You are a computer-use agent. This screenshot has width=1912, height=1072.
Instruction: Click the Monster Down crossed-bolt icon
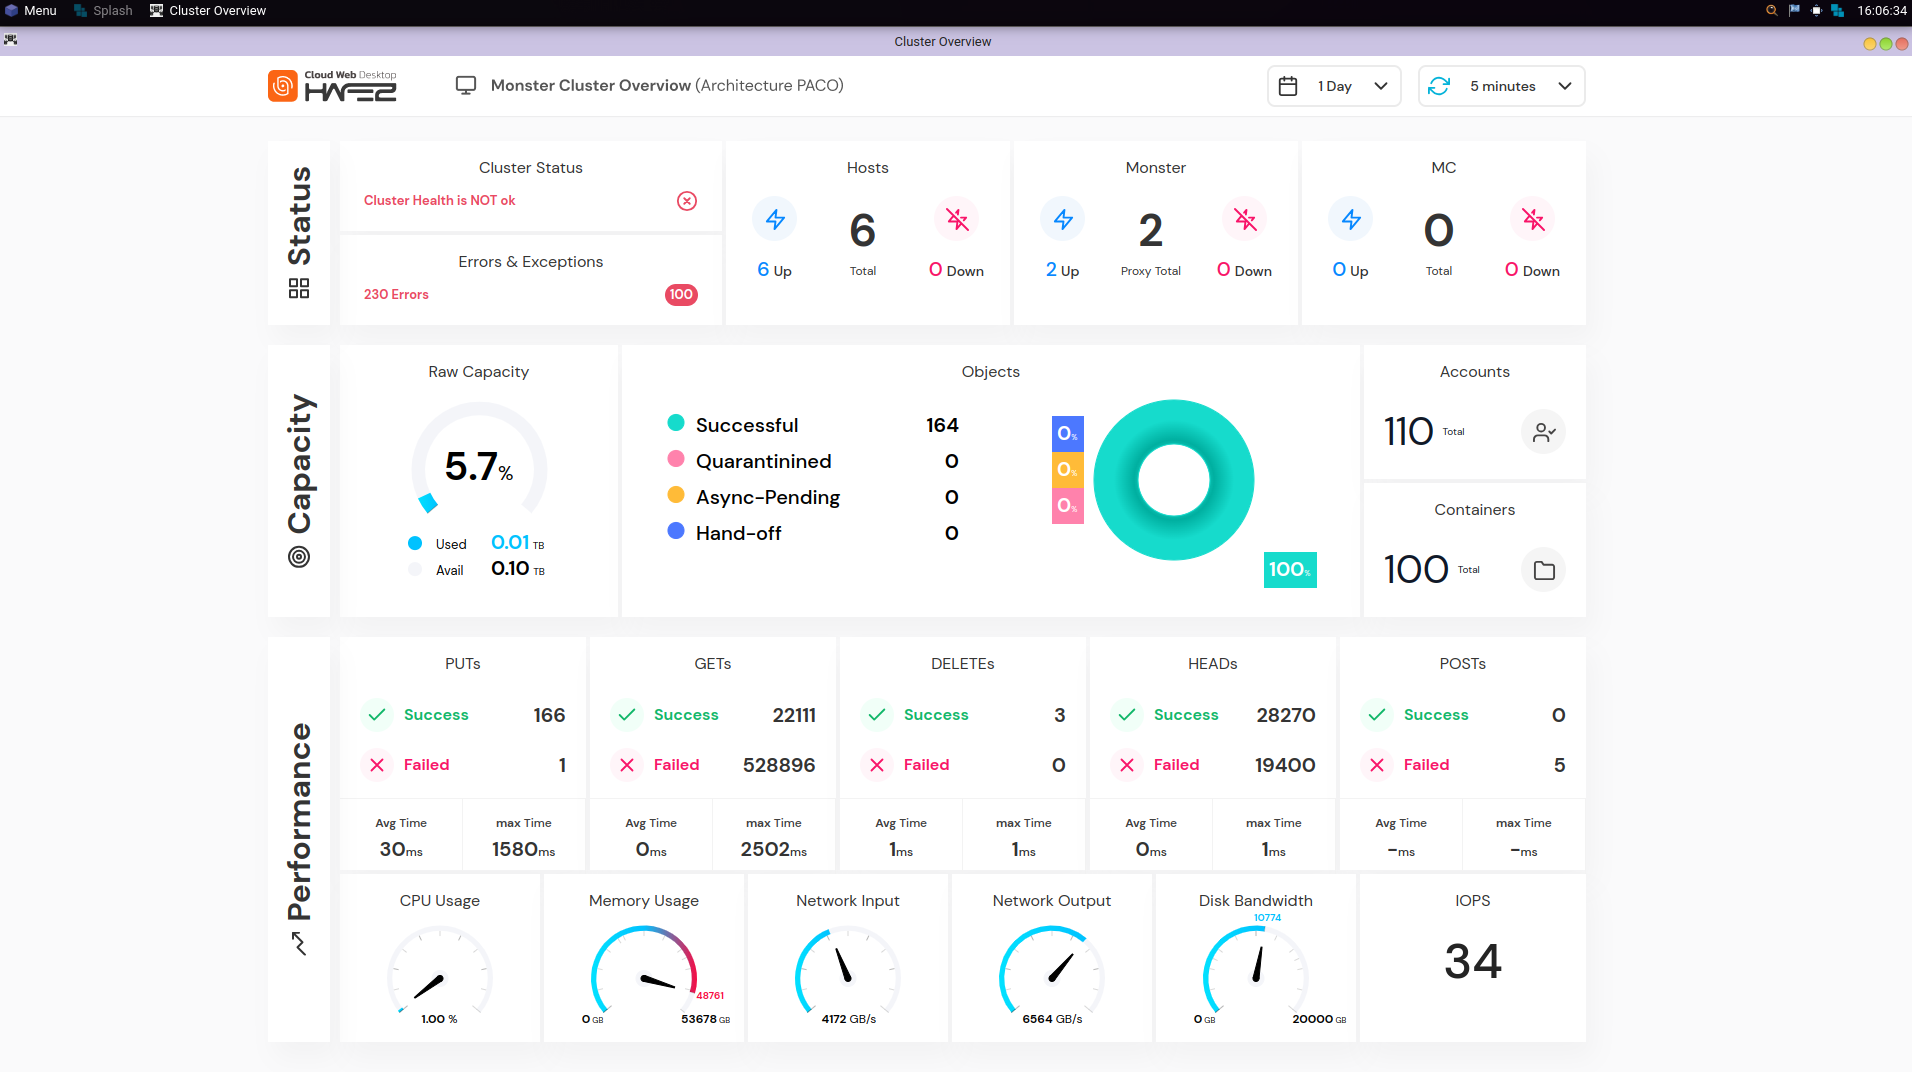pos(1245,220)
